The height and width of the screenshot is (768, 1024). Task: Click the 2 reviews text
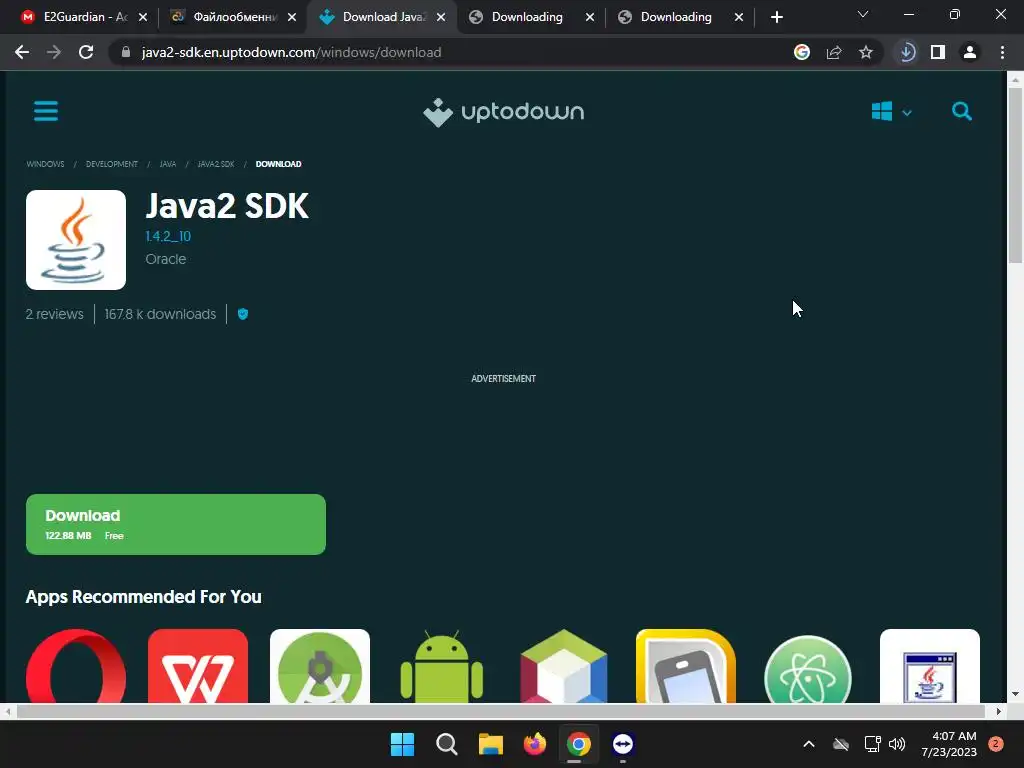[x=55, y=314]
